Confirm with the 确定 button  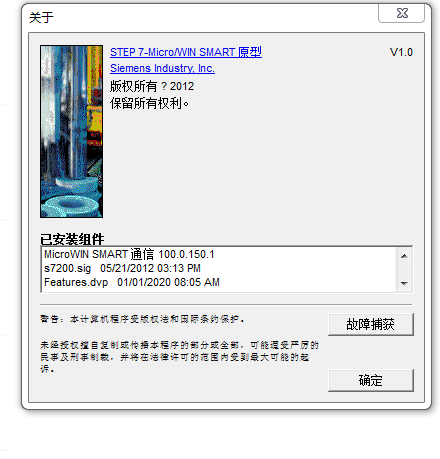371,380
